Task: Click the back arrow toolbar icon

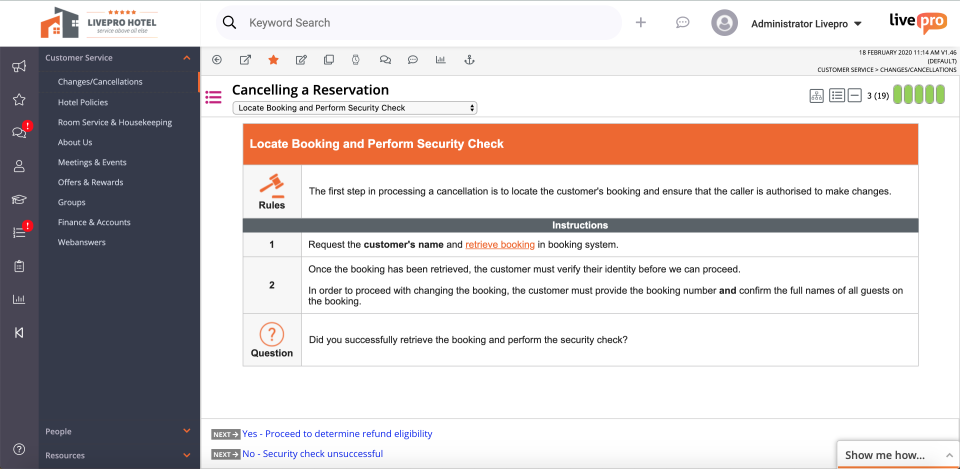Action: tap(217, 60)
